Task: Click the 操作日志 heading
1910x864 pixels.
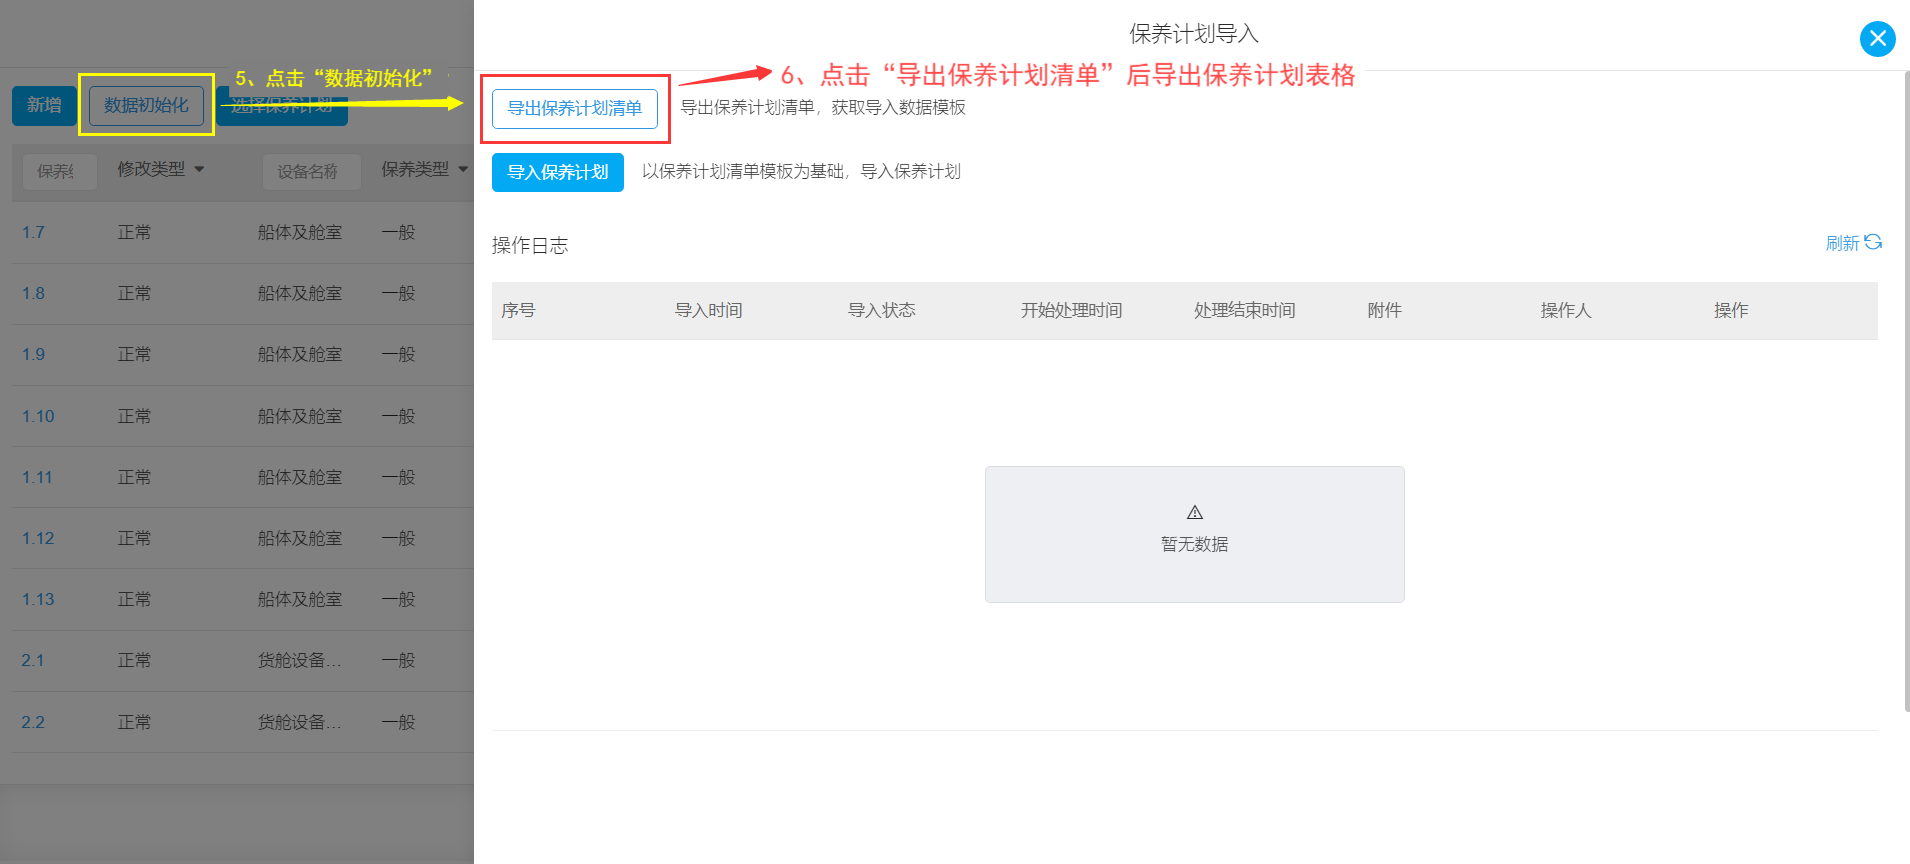Action: (x=530, y=245)
